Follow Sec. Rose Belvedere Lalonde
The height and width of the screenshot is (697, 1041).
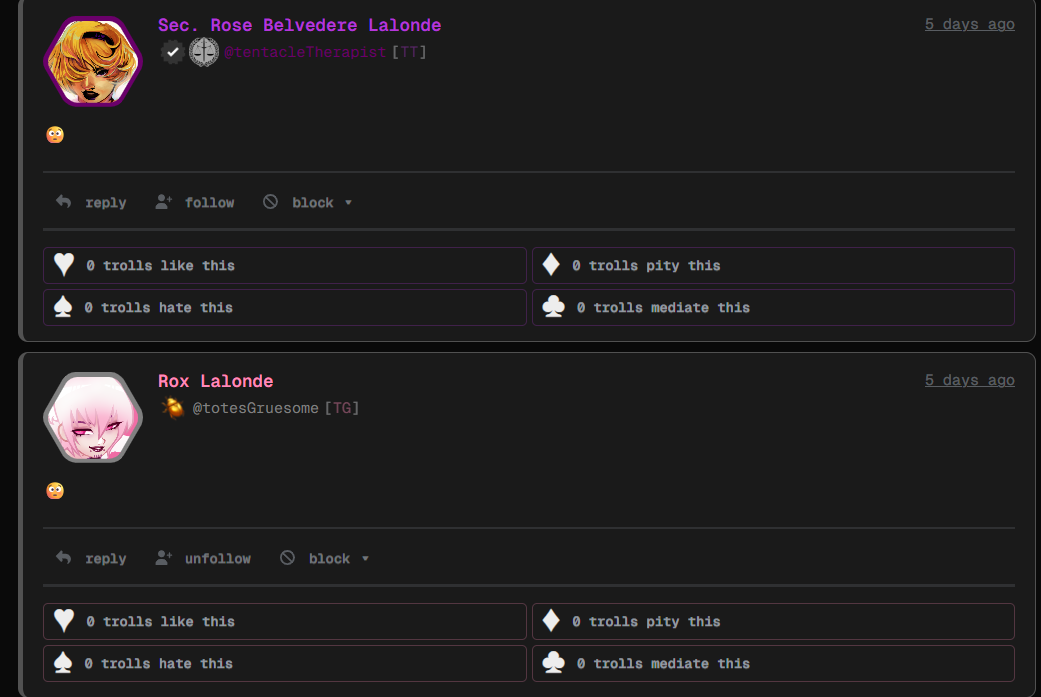point(195,202)
